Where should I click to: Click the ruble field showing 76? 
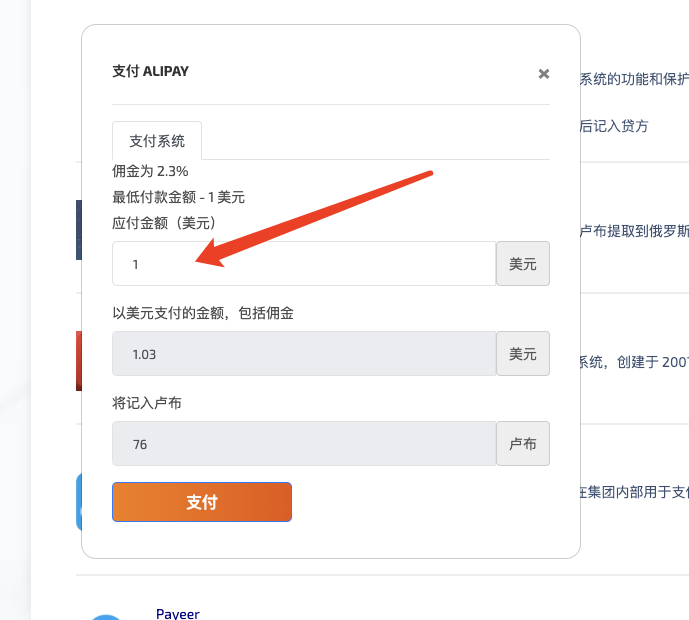[x=304, y=444]
